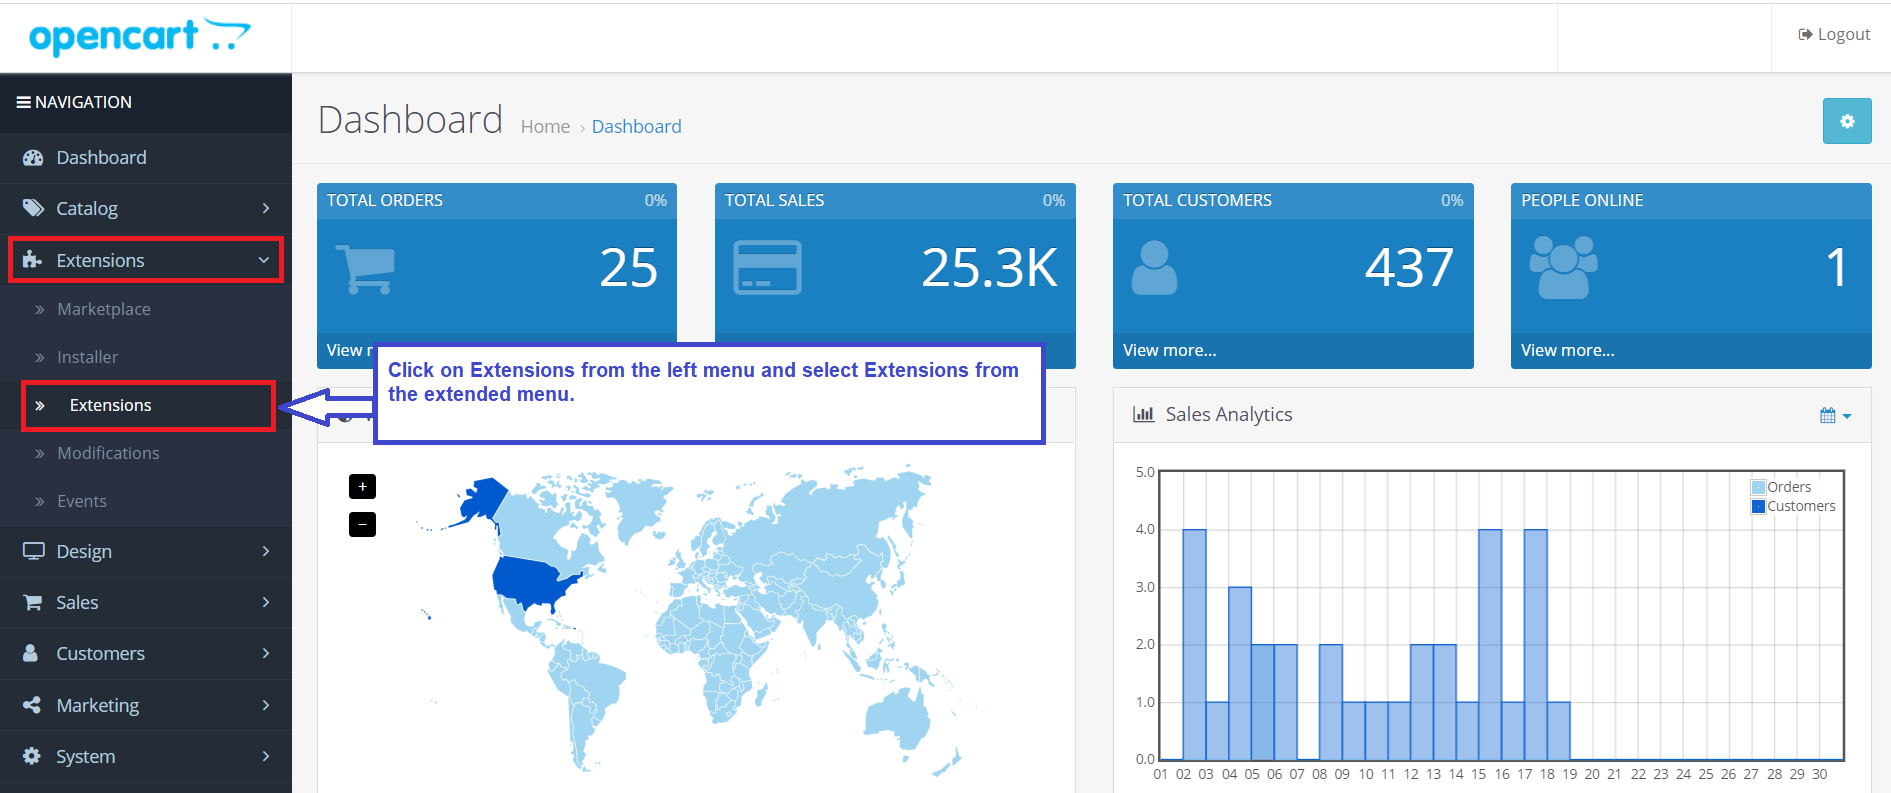Click the United States on the map

pos(532,582)
